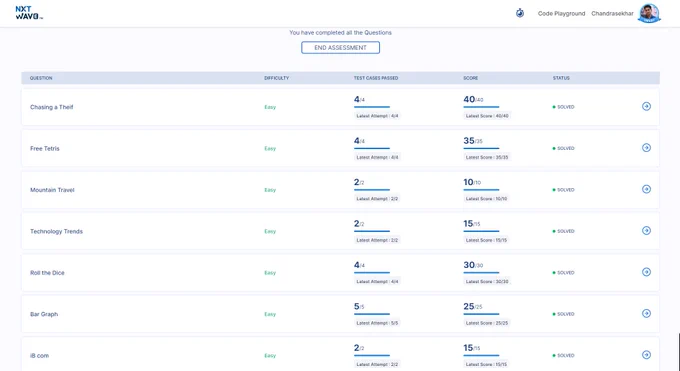Click the SCORE column header
Viewport: 680px width, 371px height.
[x=471, y=78]
